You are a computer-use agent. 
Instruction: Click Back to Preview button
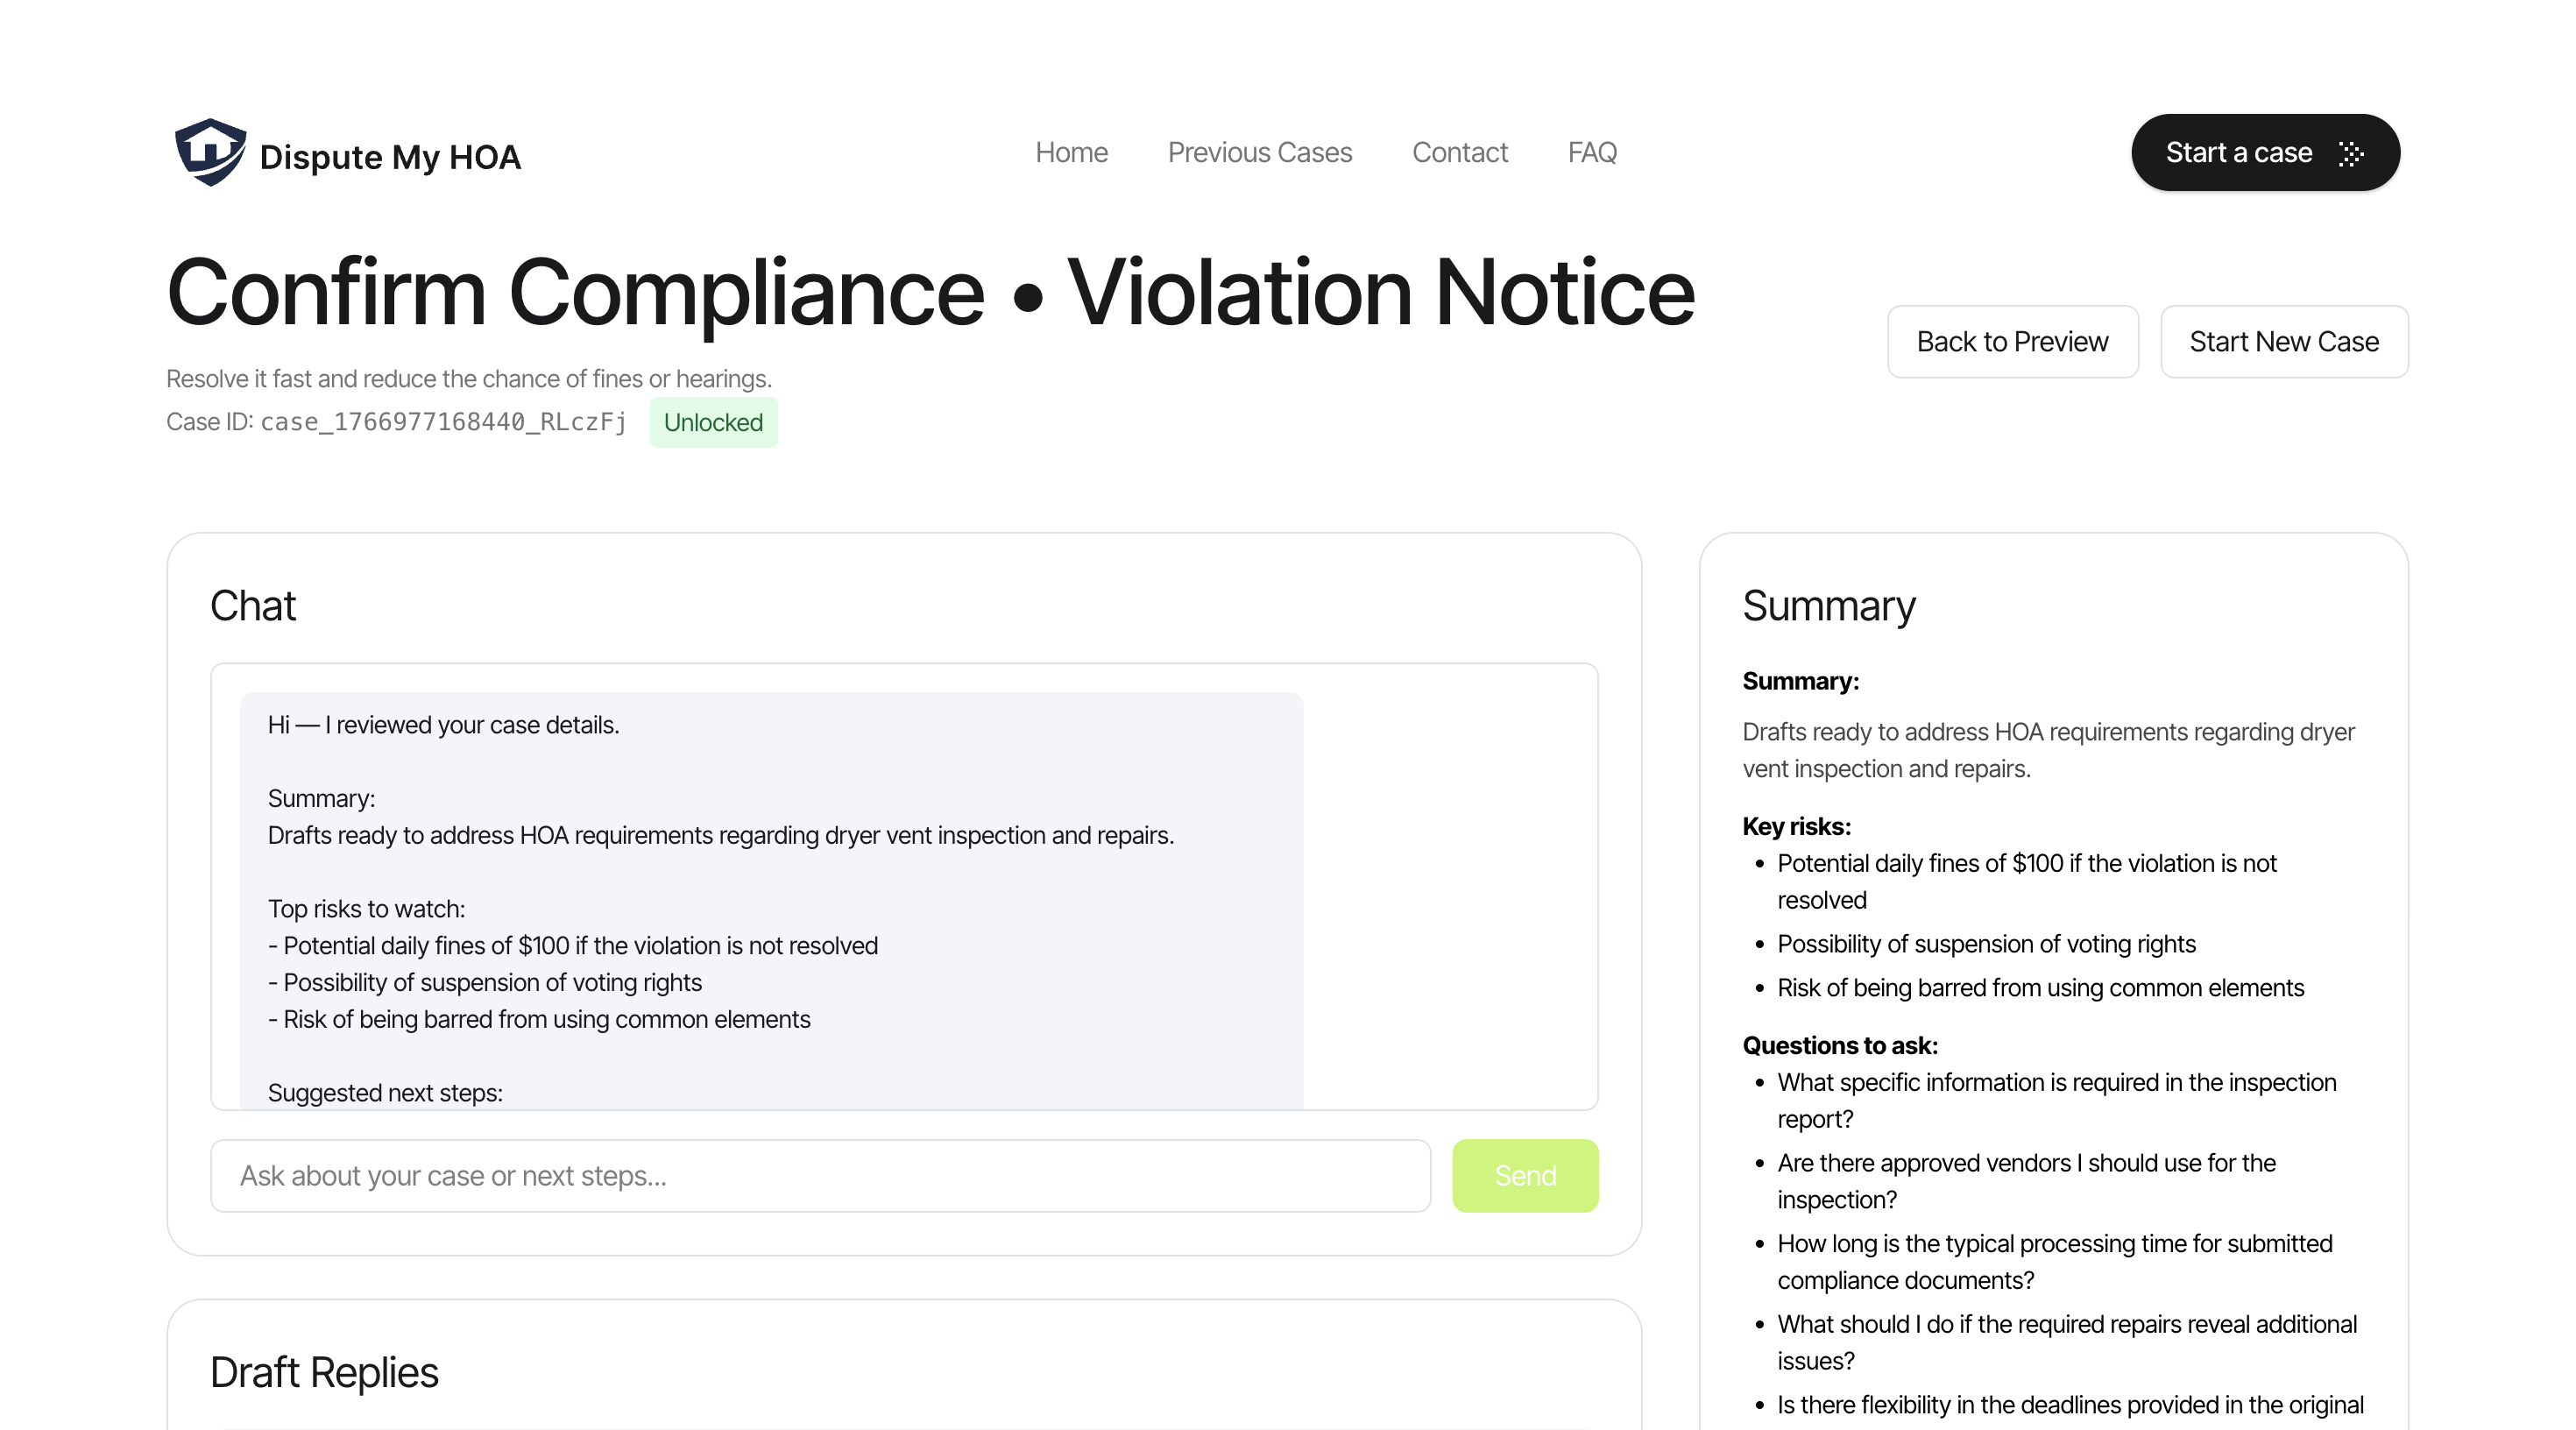coord(2011,341)
